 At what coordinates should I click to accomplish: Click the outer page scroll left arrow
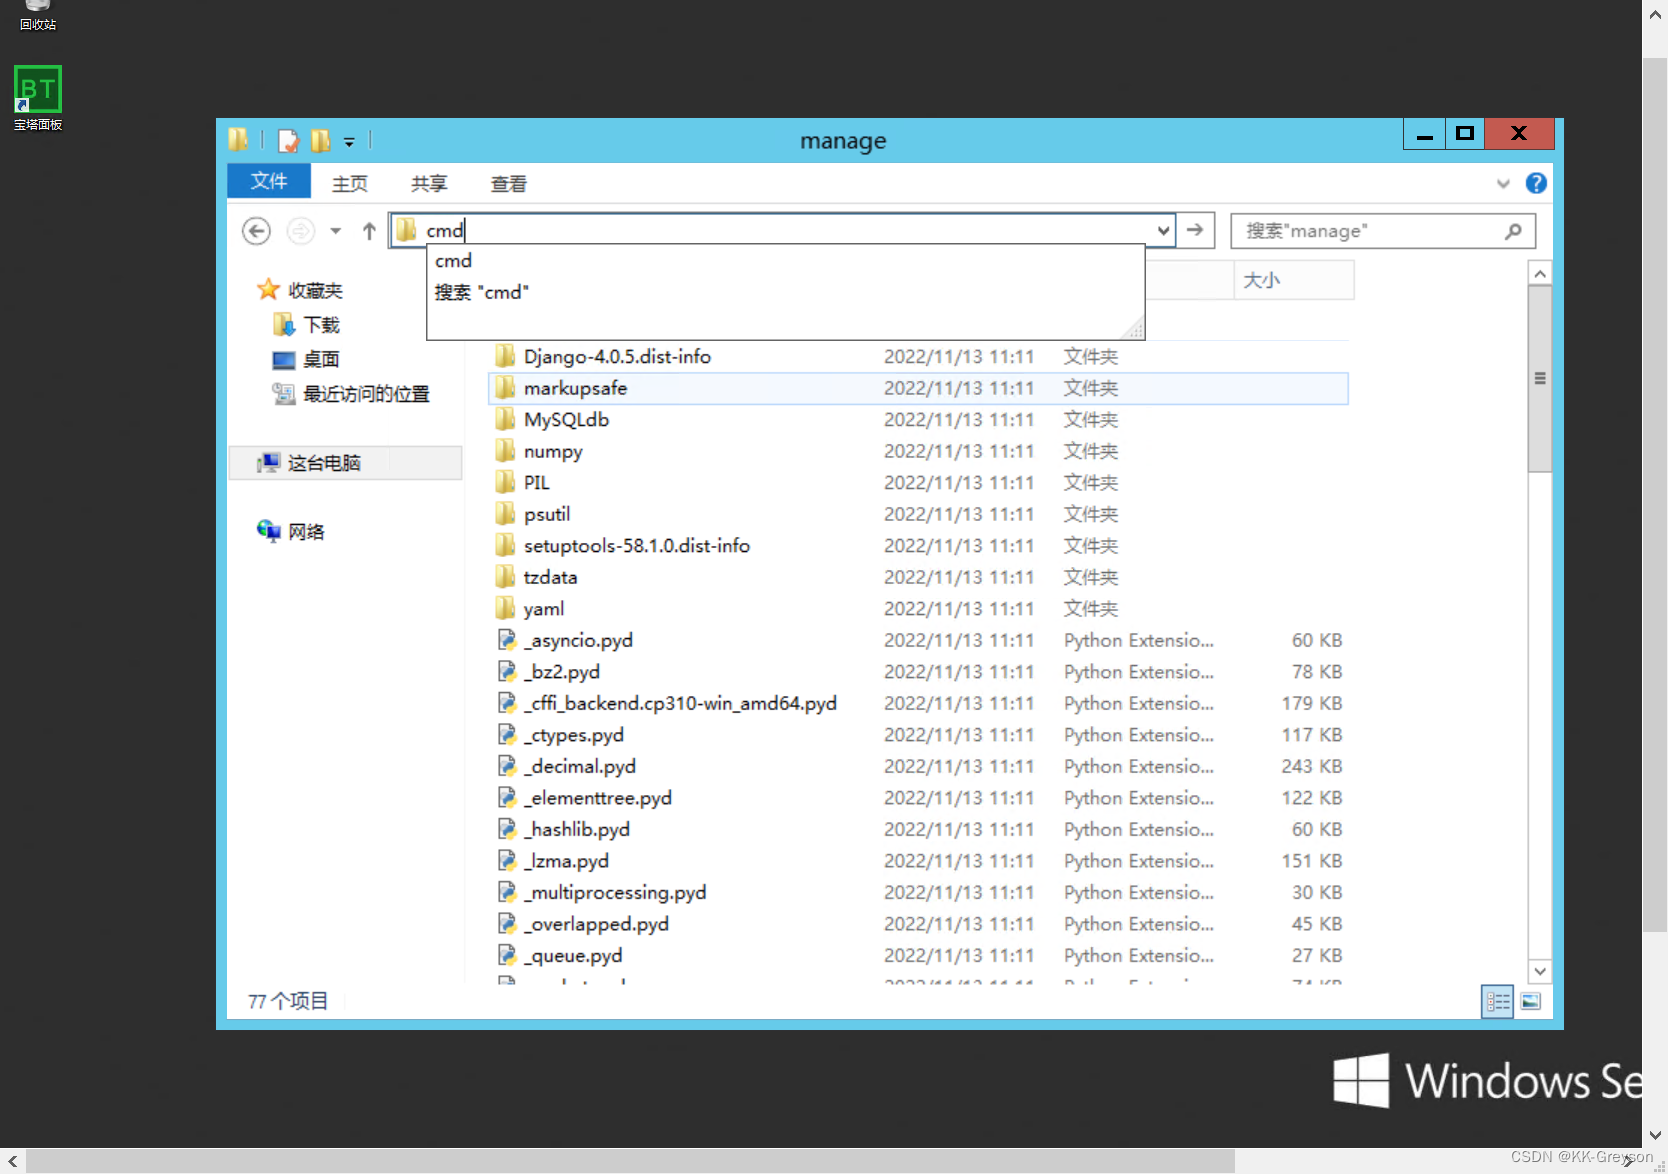12,1161
